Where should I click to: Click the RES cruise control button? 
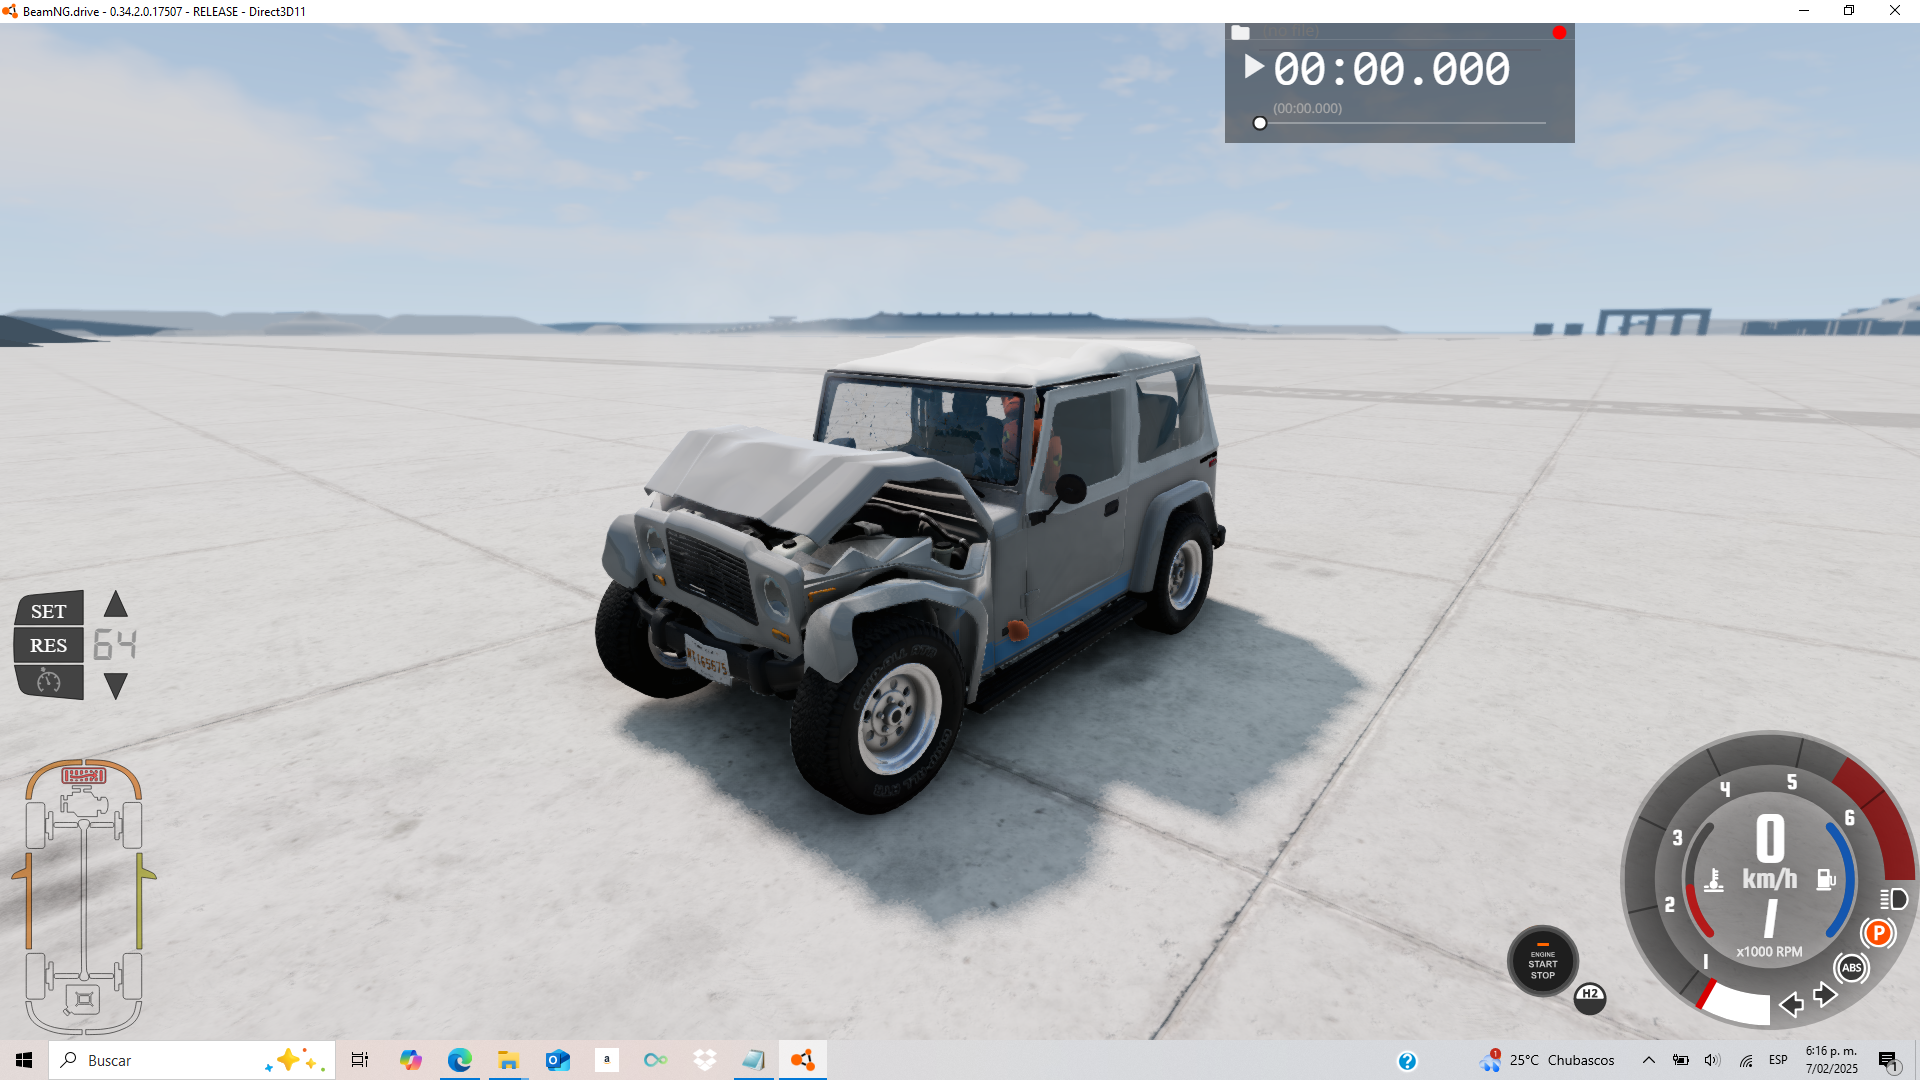(49, 645)
